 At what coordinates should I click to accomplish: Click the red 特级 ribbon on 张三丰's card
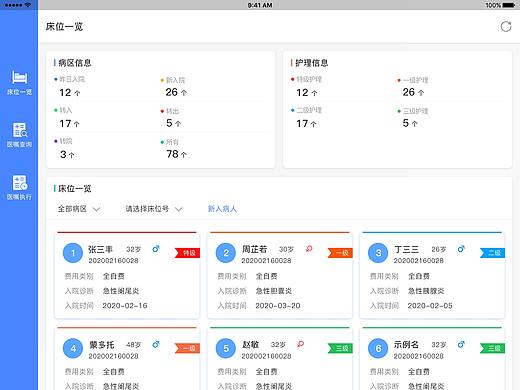pyautogui.click(x=187, y=253)
